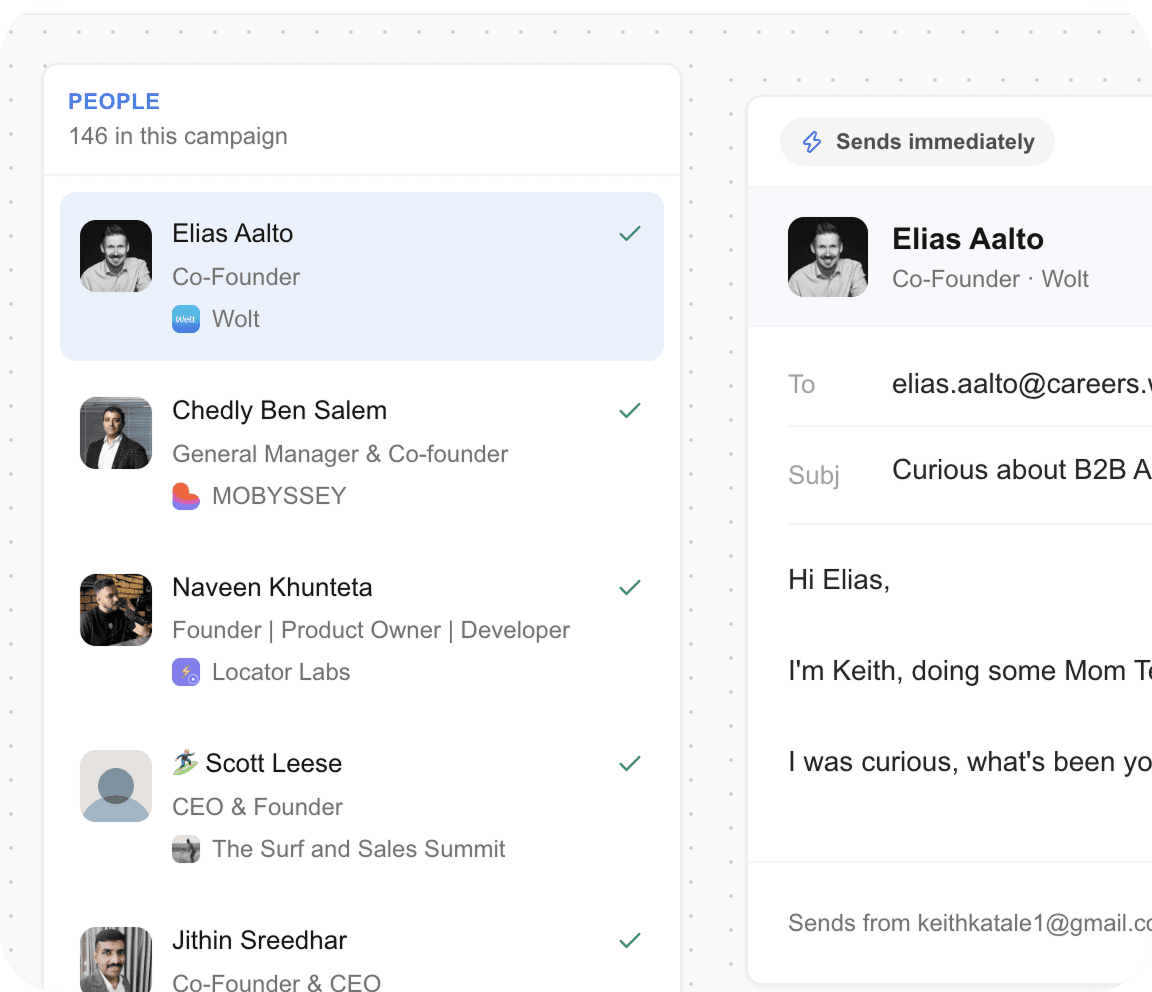
Task: Click Jithin Sreedhar's profile photo
Action: (x=116, y=959)
